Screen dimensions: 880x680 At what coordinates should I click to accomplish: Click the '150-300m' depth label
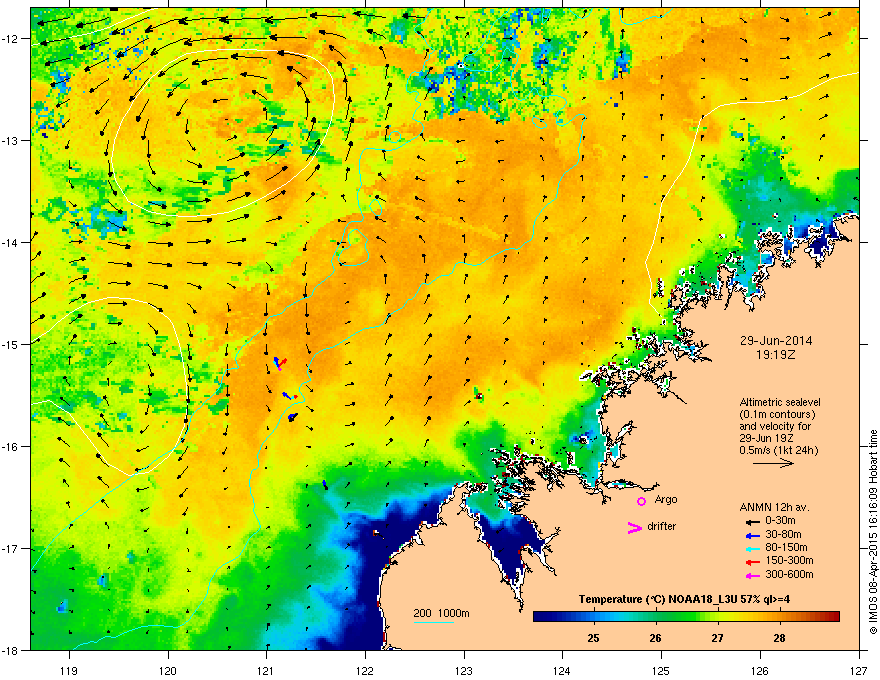[789, 560]
